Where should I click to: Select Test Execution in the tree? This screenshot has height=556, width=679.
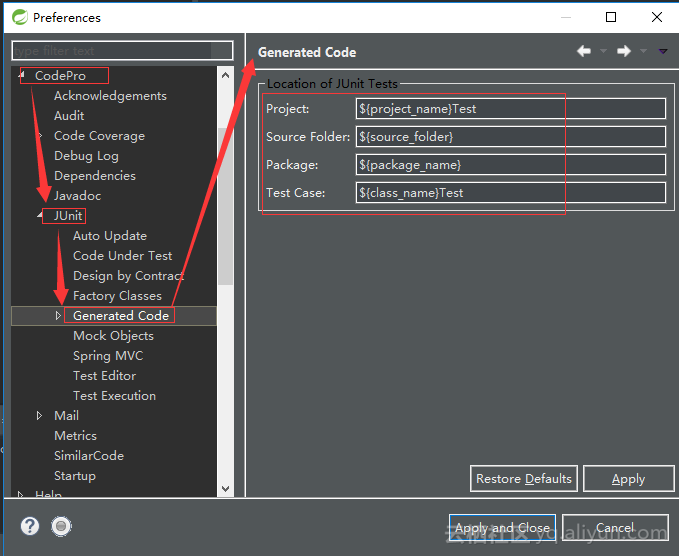(x=114, y=395)
